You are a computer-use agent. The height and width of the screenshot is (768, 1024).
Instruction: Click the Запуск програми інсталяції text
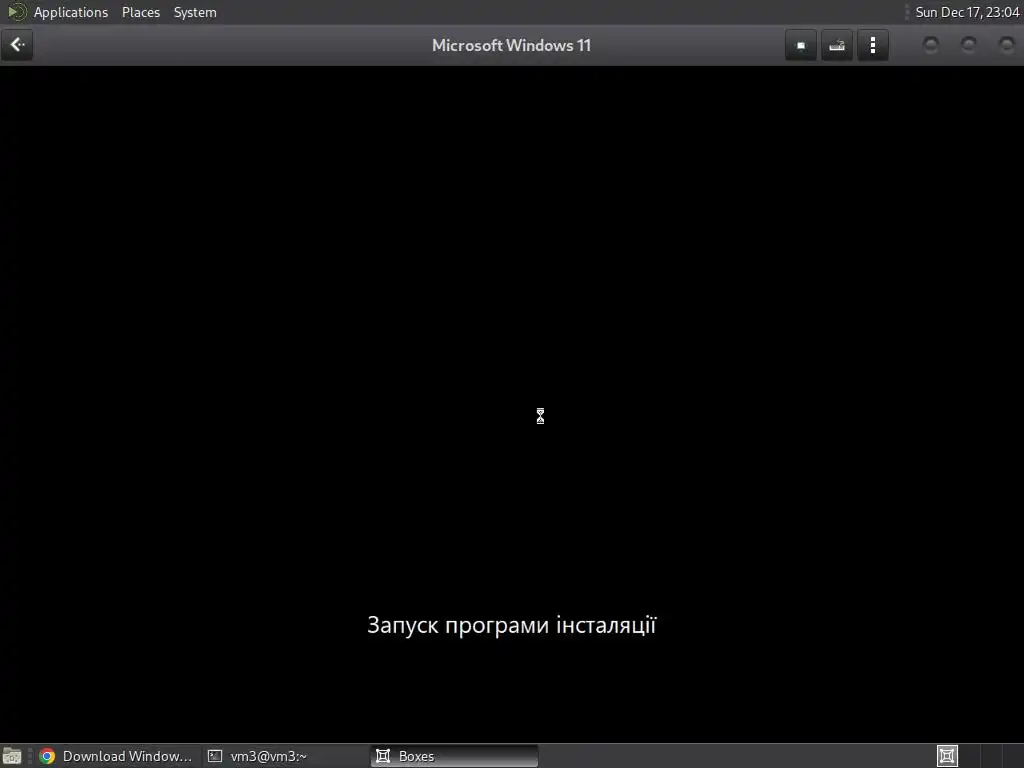point(511,625)
